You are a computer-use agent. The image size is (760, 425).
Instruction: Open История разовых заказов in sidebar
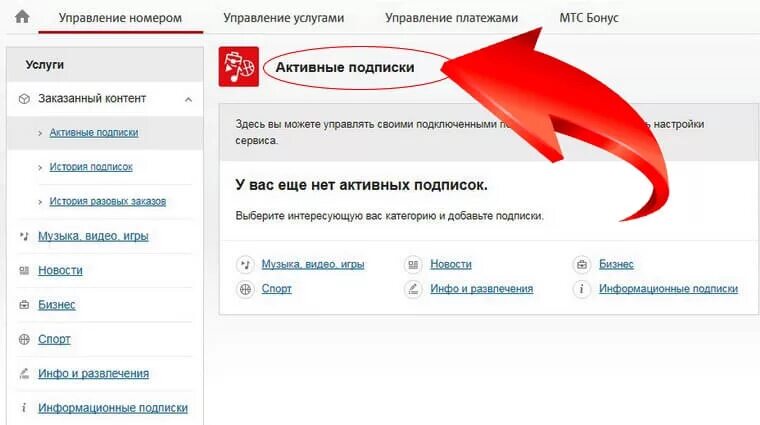tap(108, 201)
